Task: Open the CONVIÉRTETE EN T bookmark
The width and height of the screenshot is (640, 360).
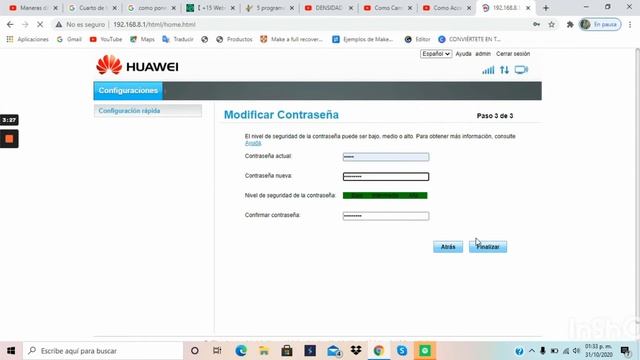Action: [469, 39]
